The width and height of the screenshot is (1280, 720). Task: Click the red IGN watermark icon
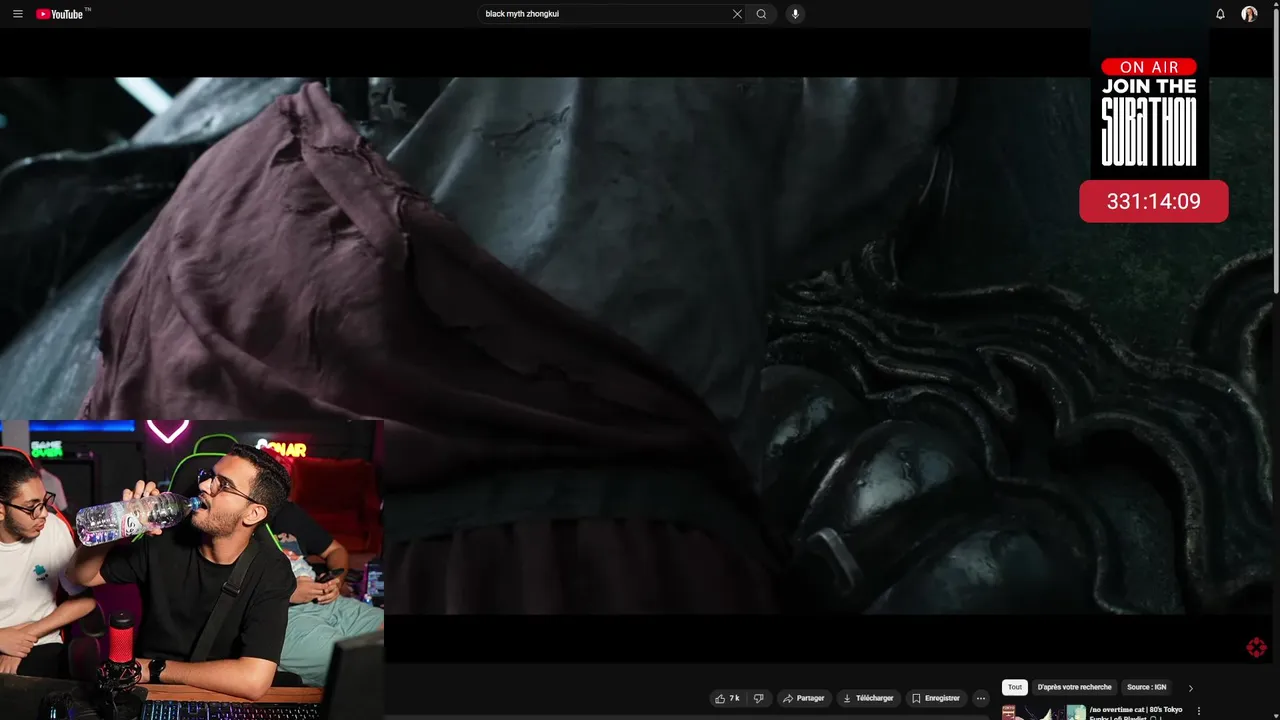(x=1257, y=648)
